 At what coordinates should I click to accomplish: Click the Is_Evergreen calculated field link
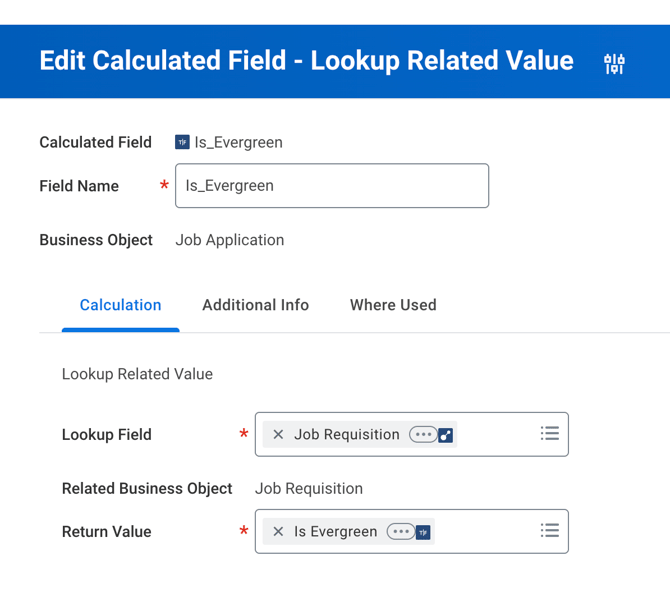tap(238, 142)
